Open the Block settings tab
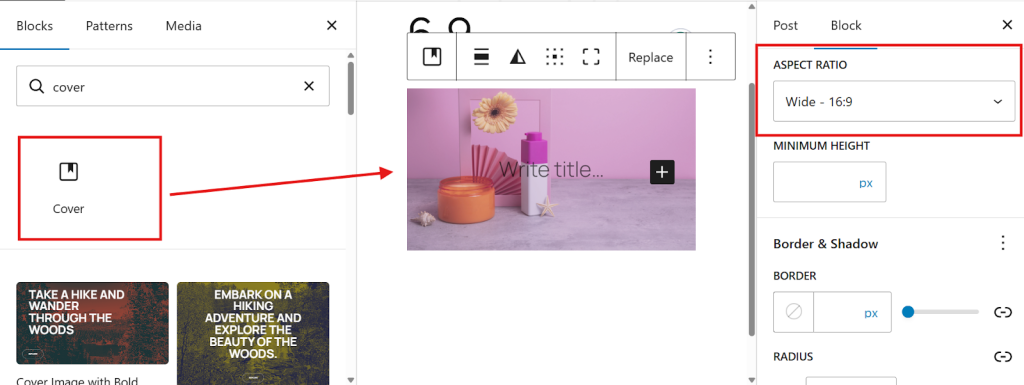The height and width of the screenshot is (385, 1024). pyautogui.click(x=846, y=25)
